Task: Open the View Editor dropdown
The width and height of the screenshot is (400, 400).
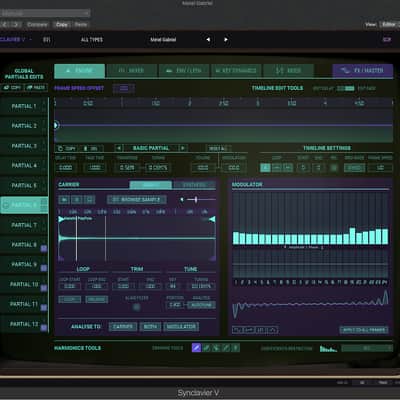Action: point(389,24)
